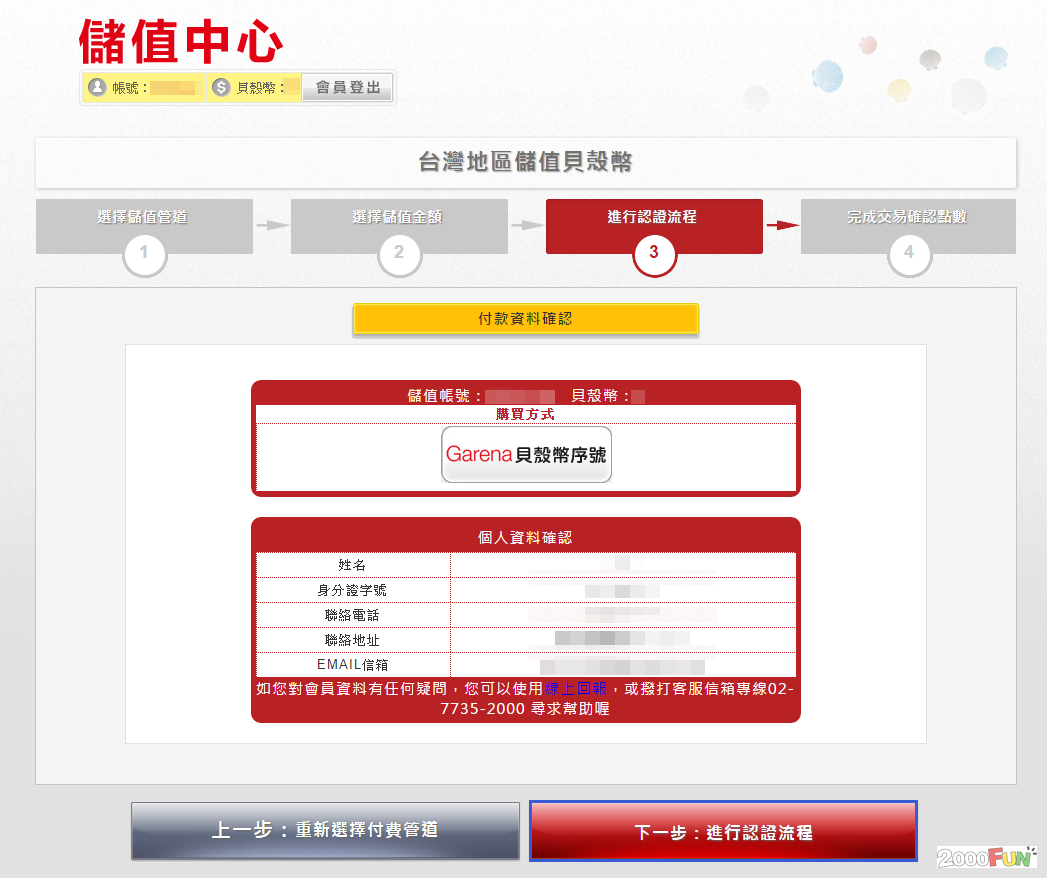Select step 1 選擇儲值管道
This screenshot has width=1047, height=878.
[x=144, y=226]
